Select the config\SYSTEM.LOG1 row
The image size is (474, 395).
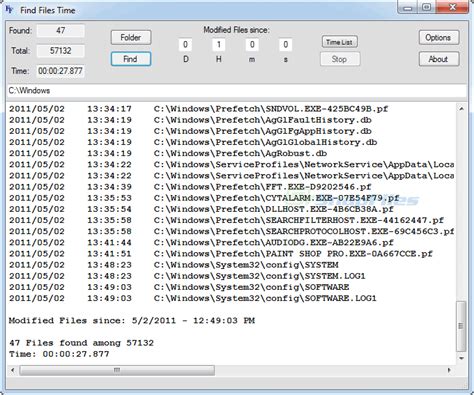click(x=187, y=276)
